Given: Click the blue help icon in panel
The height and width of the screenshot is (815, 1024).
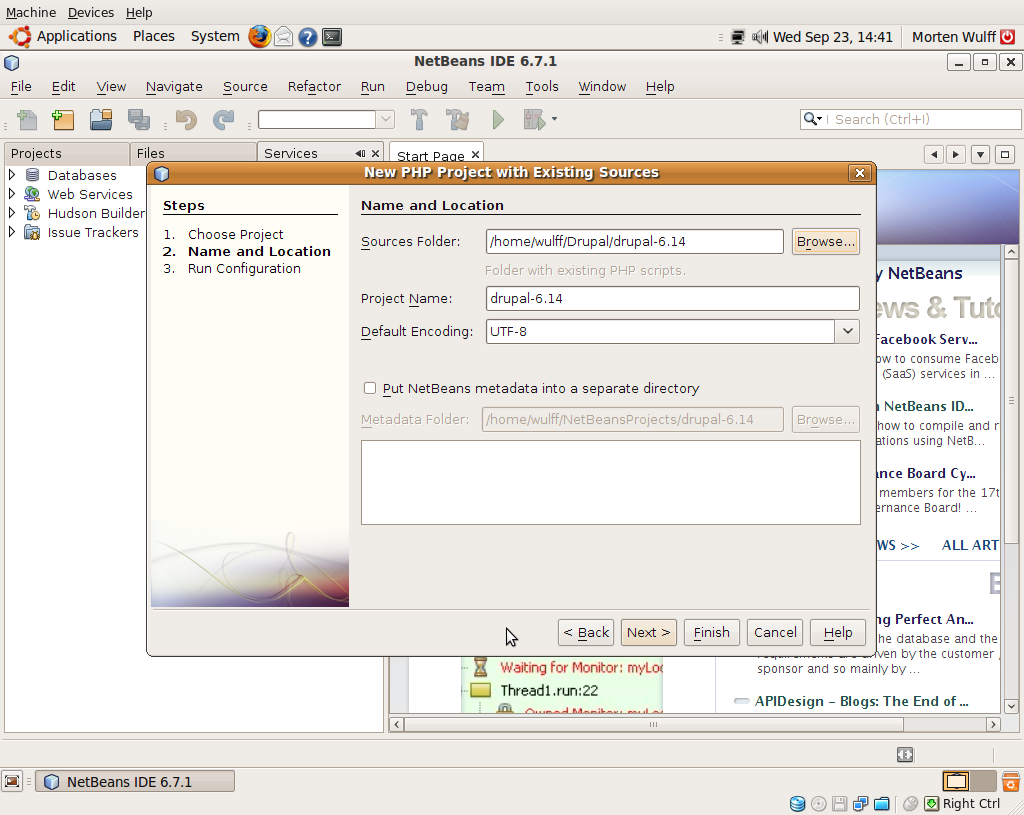Looking at the screenshot, I should tap(308, 37).
